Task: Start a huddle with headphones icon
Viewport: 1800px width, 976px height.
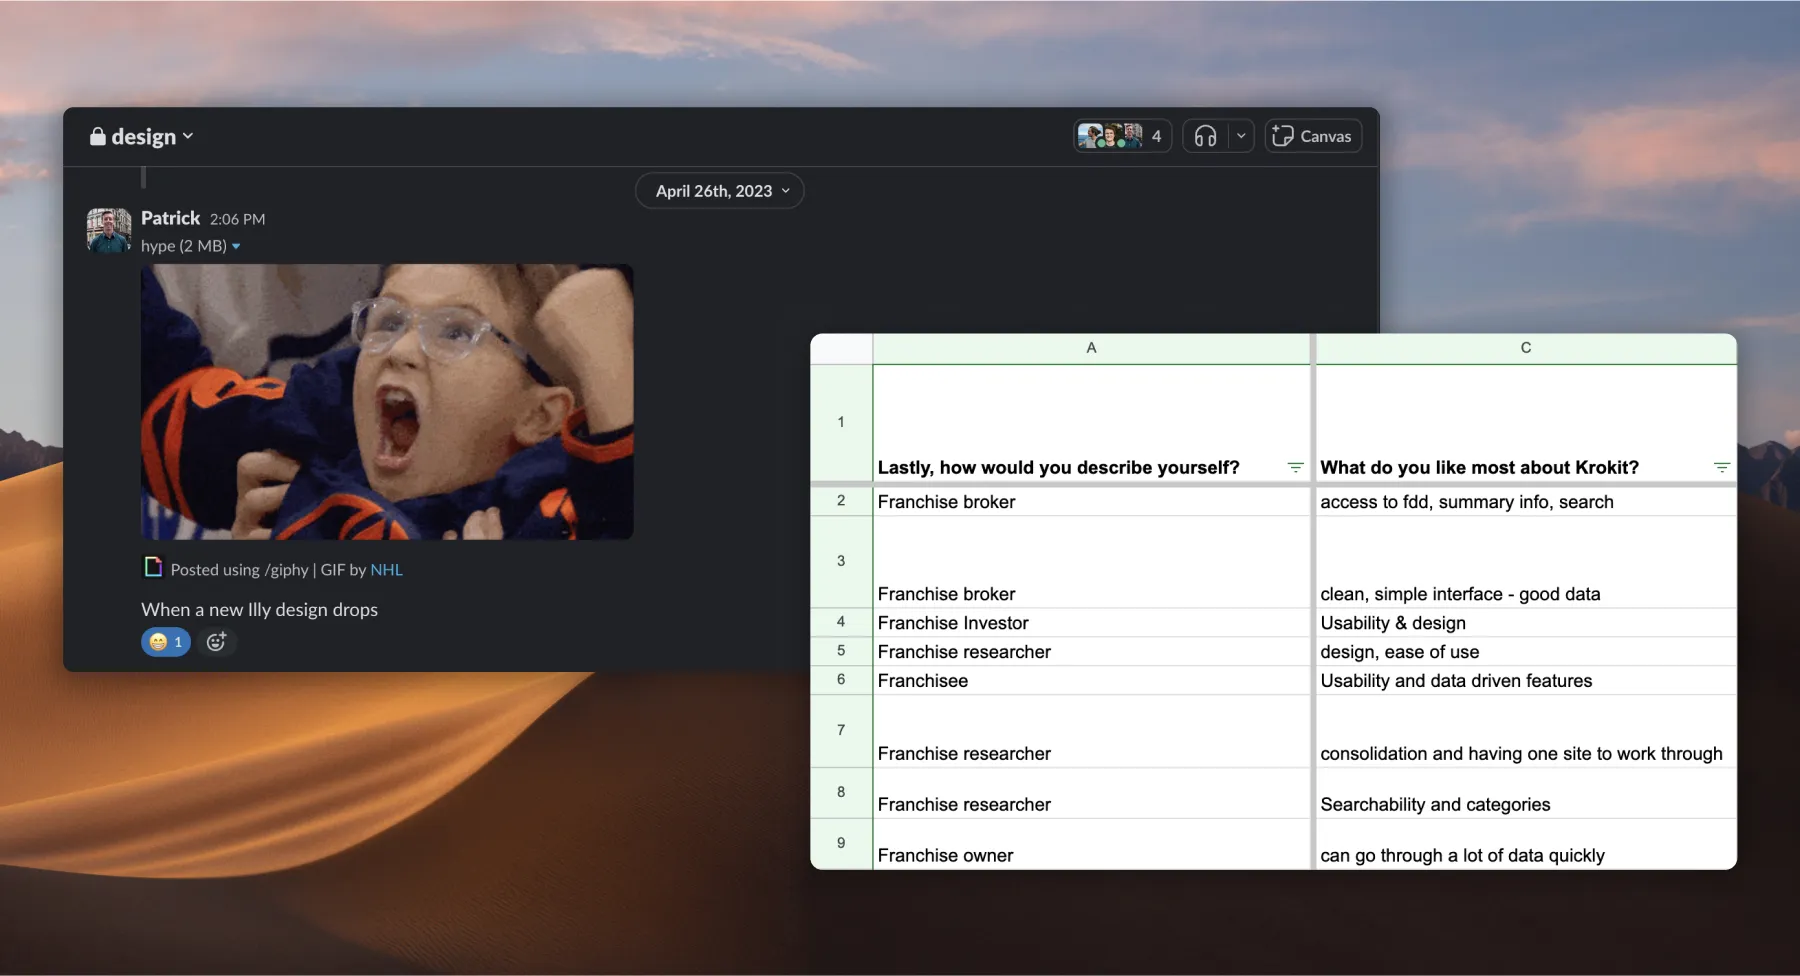Action: (1206, 136)
